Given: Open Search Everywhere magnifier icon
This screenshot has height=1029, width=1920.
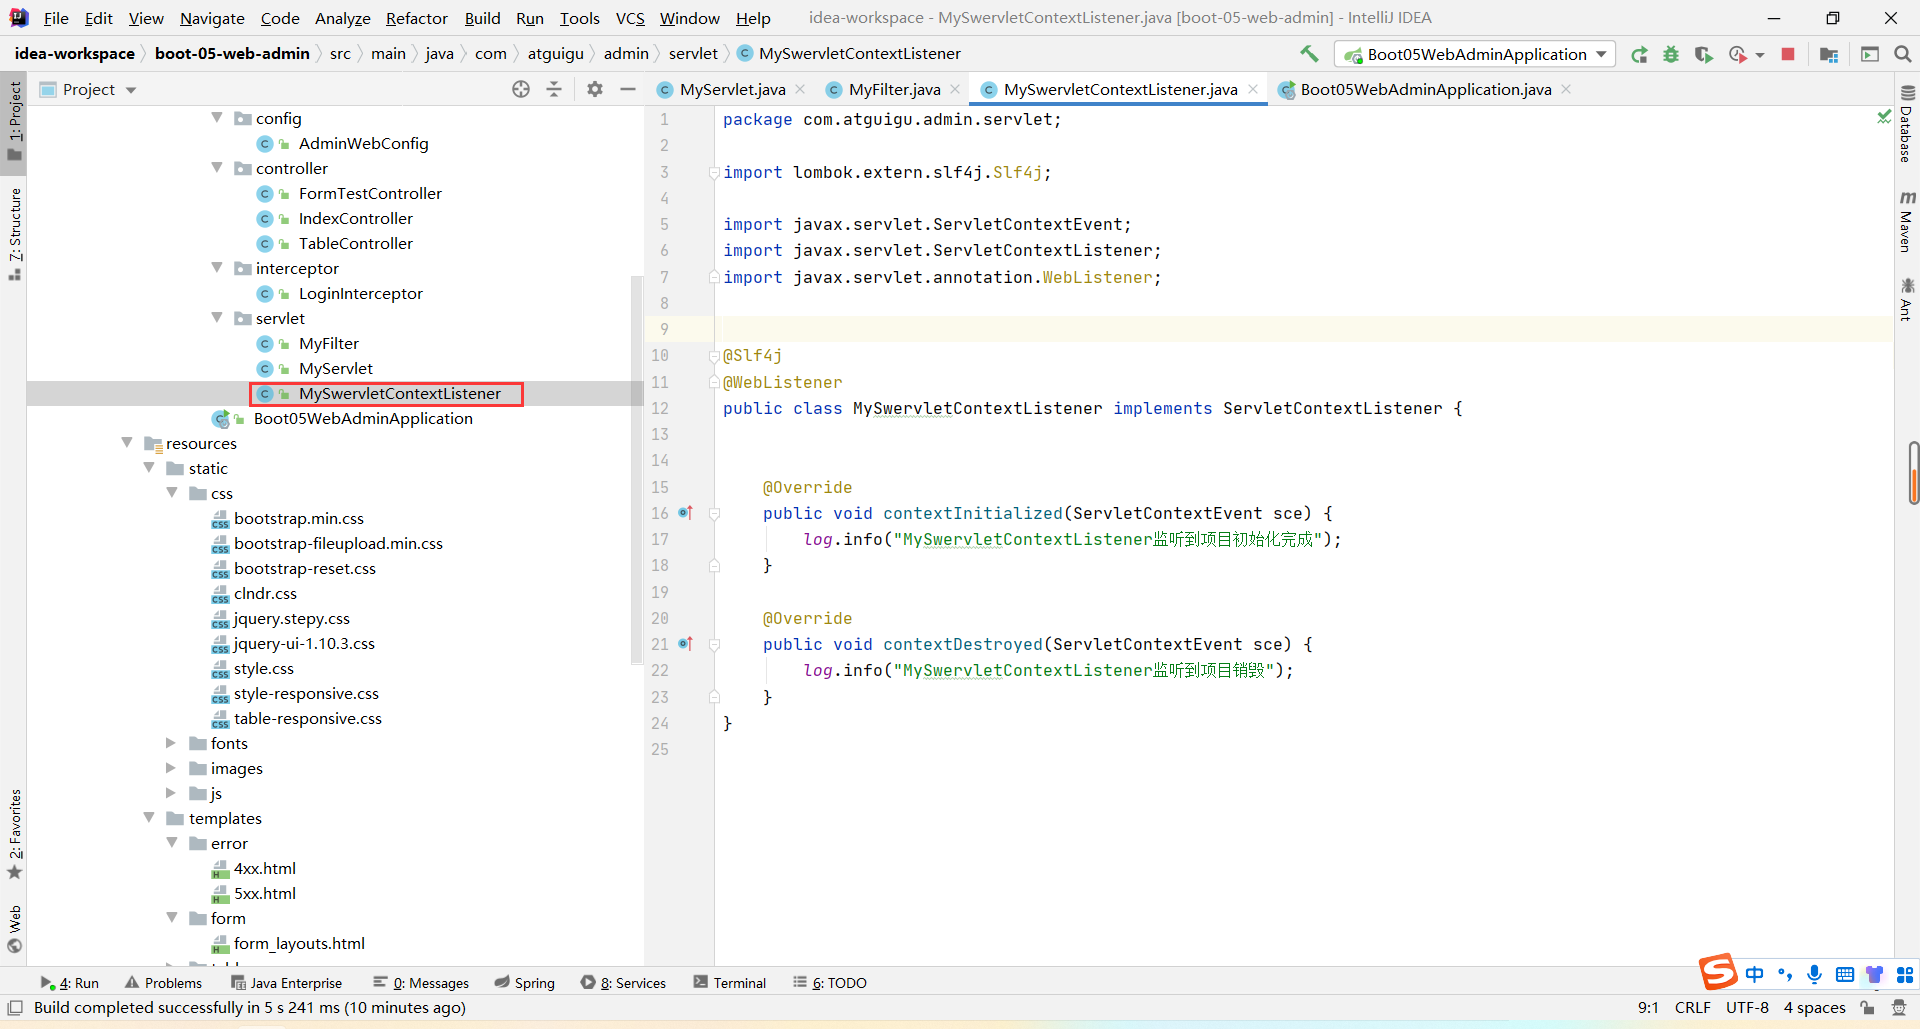Looking at the screenshot, I should click(1902, 54).
